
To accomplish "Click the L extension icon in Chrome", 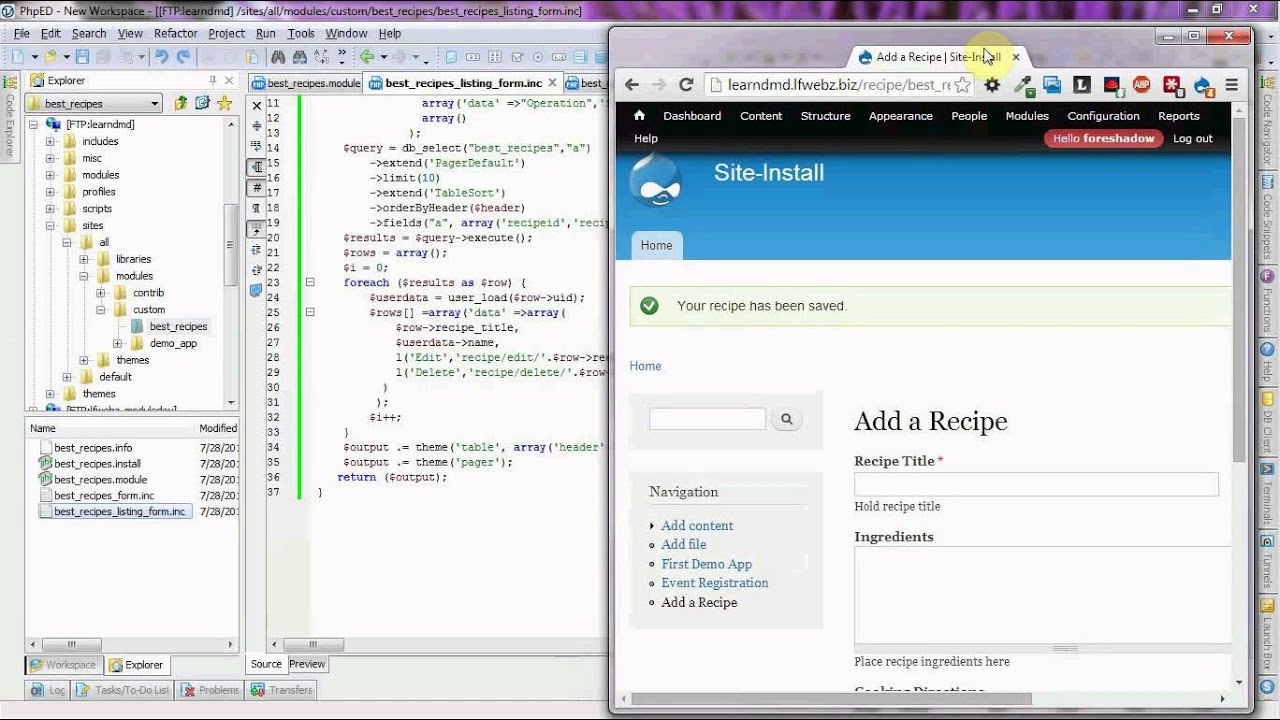I will point(1082,85).
